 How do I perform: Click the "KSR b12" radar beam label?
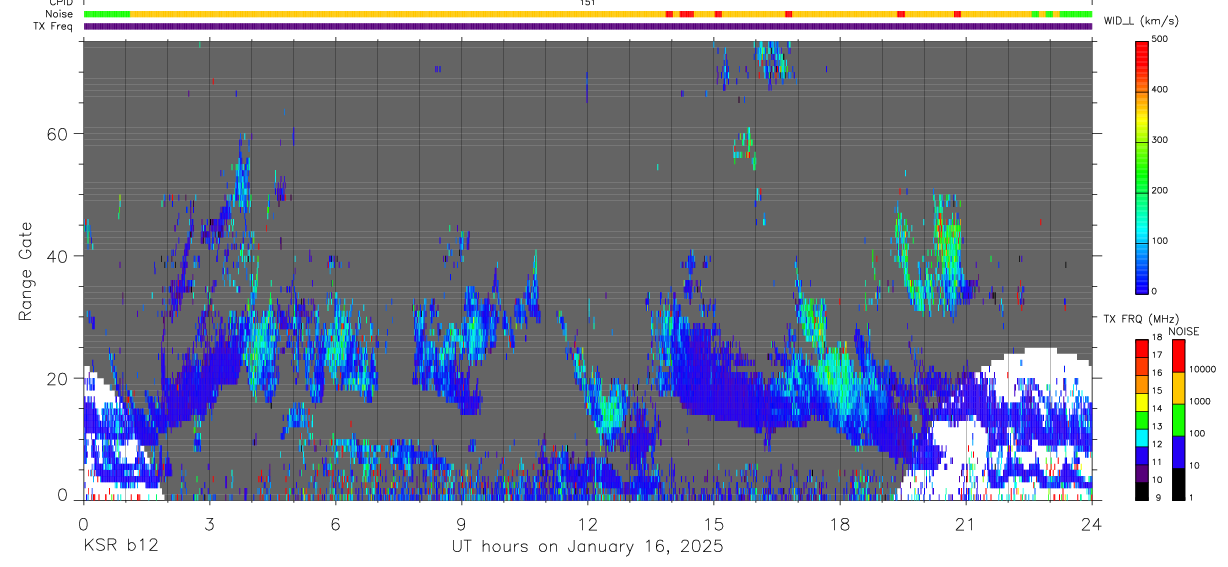(x=119, y=546)
